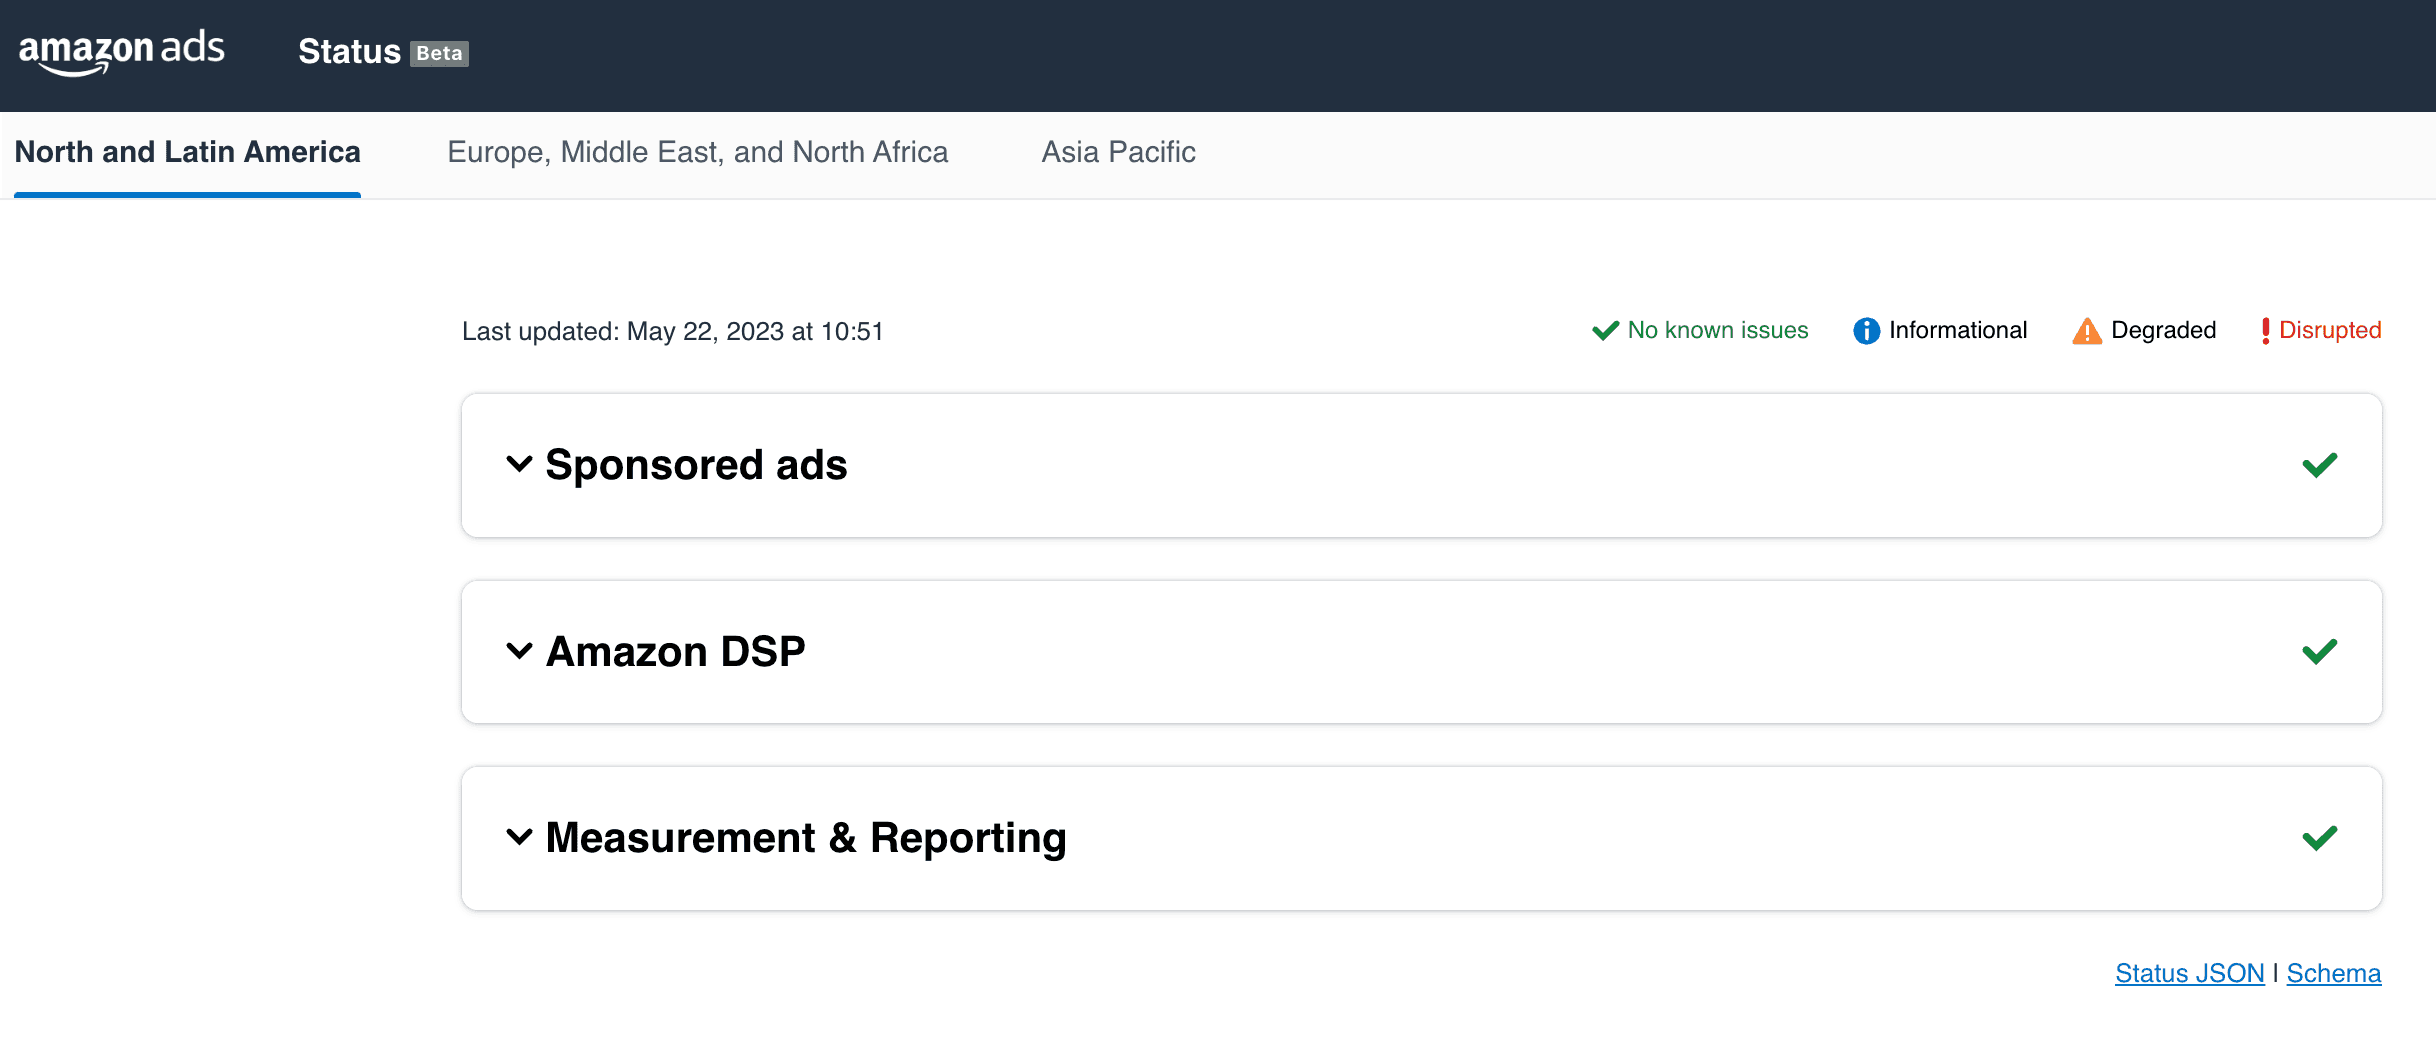Click the Amazon Ads logo
2436x1060 pixels.
tap(122, 51)
